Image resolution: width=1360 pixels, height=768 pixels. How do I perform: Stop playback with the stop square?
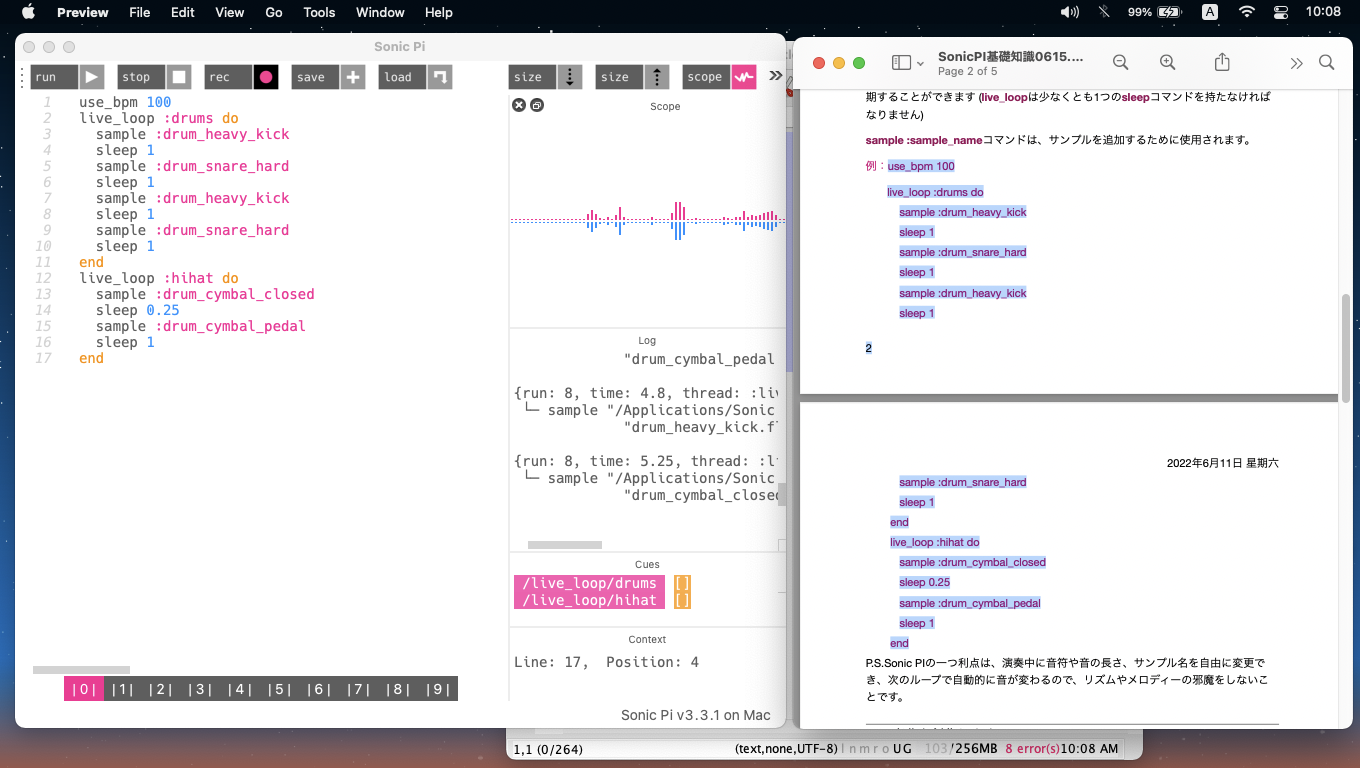coord(179,77)
